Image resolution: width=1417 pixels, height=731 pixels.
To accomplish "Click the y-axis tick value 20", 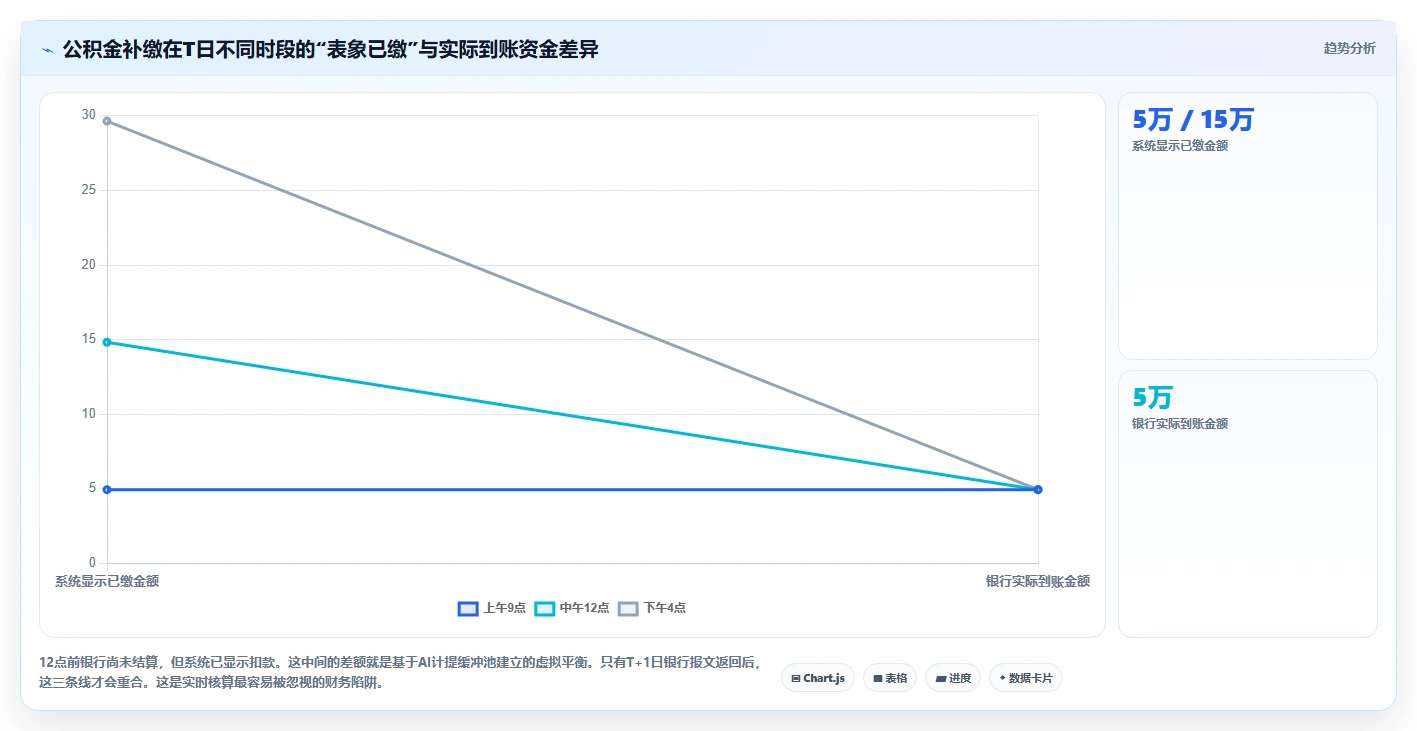I will [89, 265].
